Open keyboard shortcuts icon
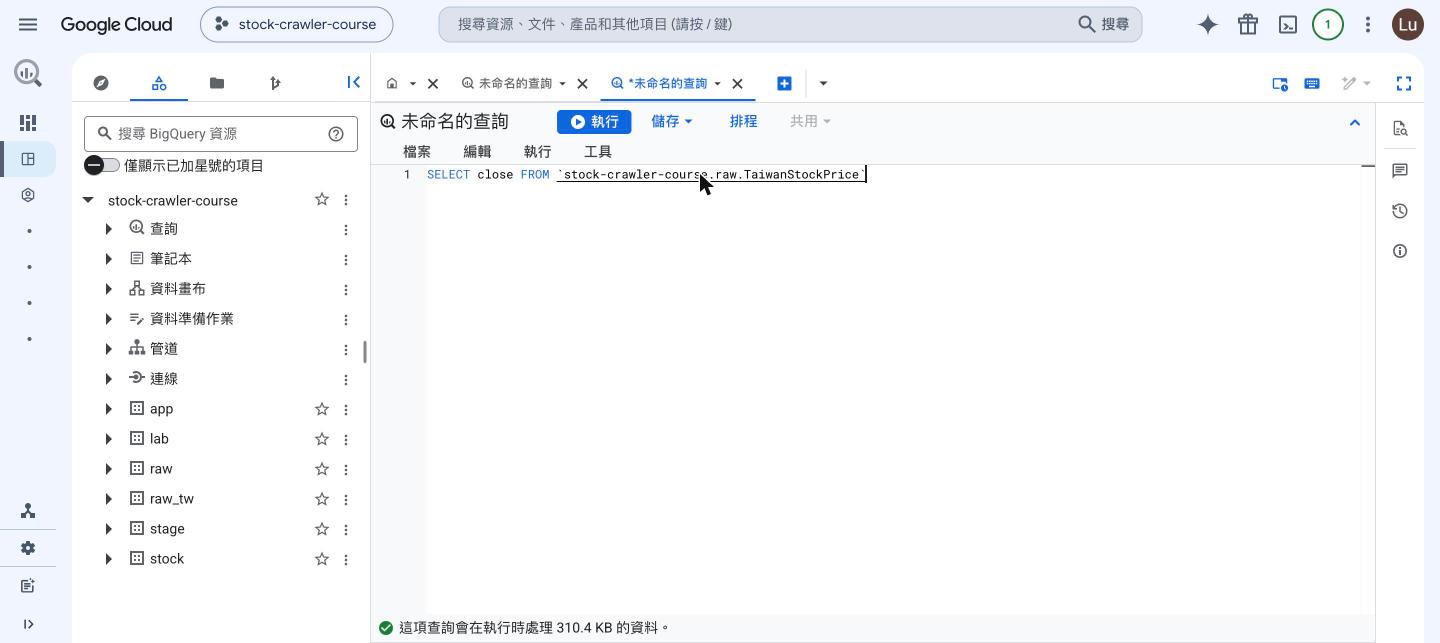1440x643 pixels. (x=1312, y=83)
